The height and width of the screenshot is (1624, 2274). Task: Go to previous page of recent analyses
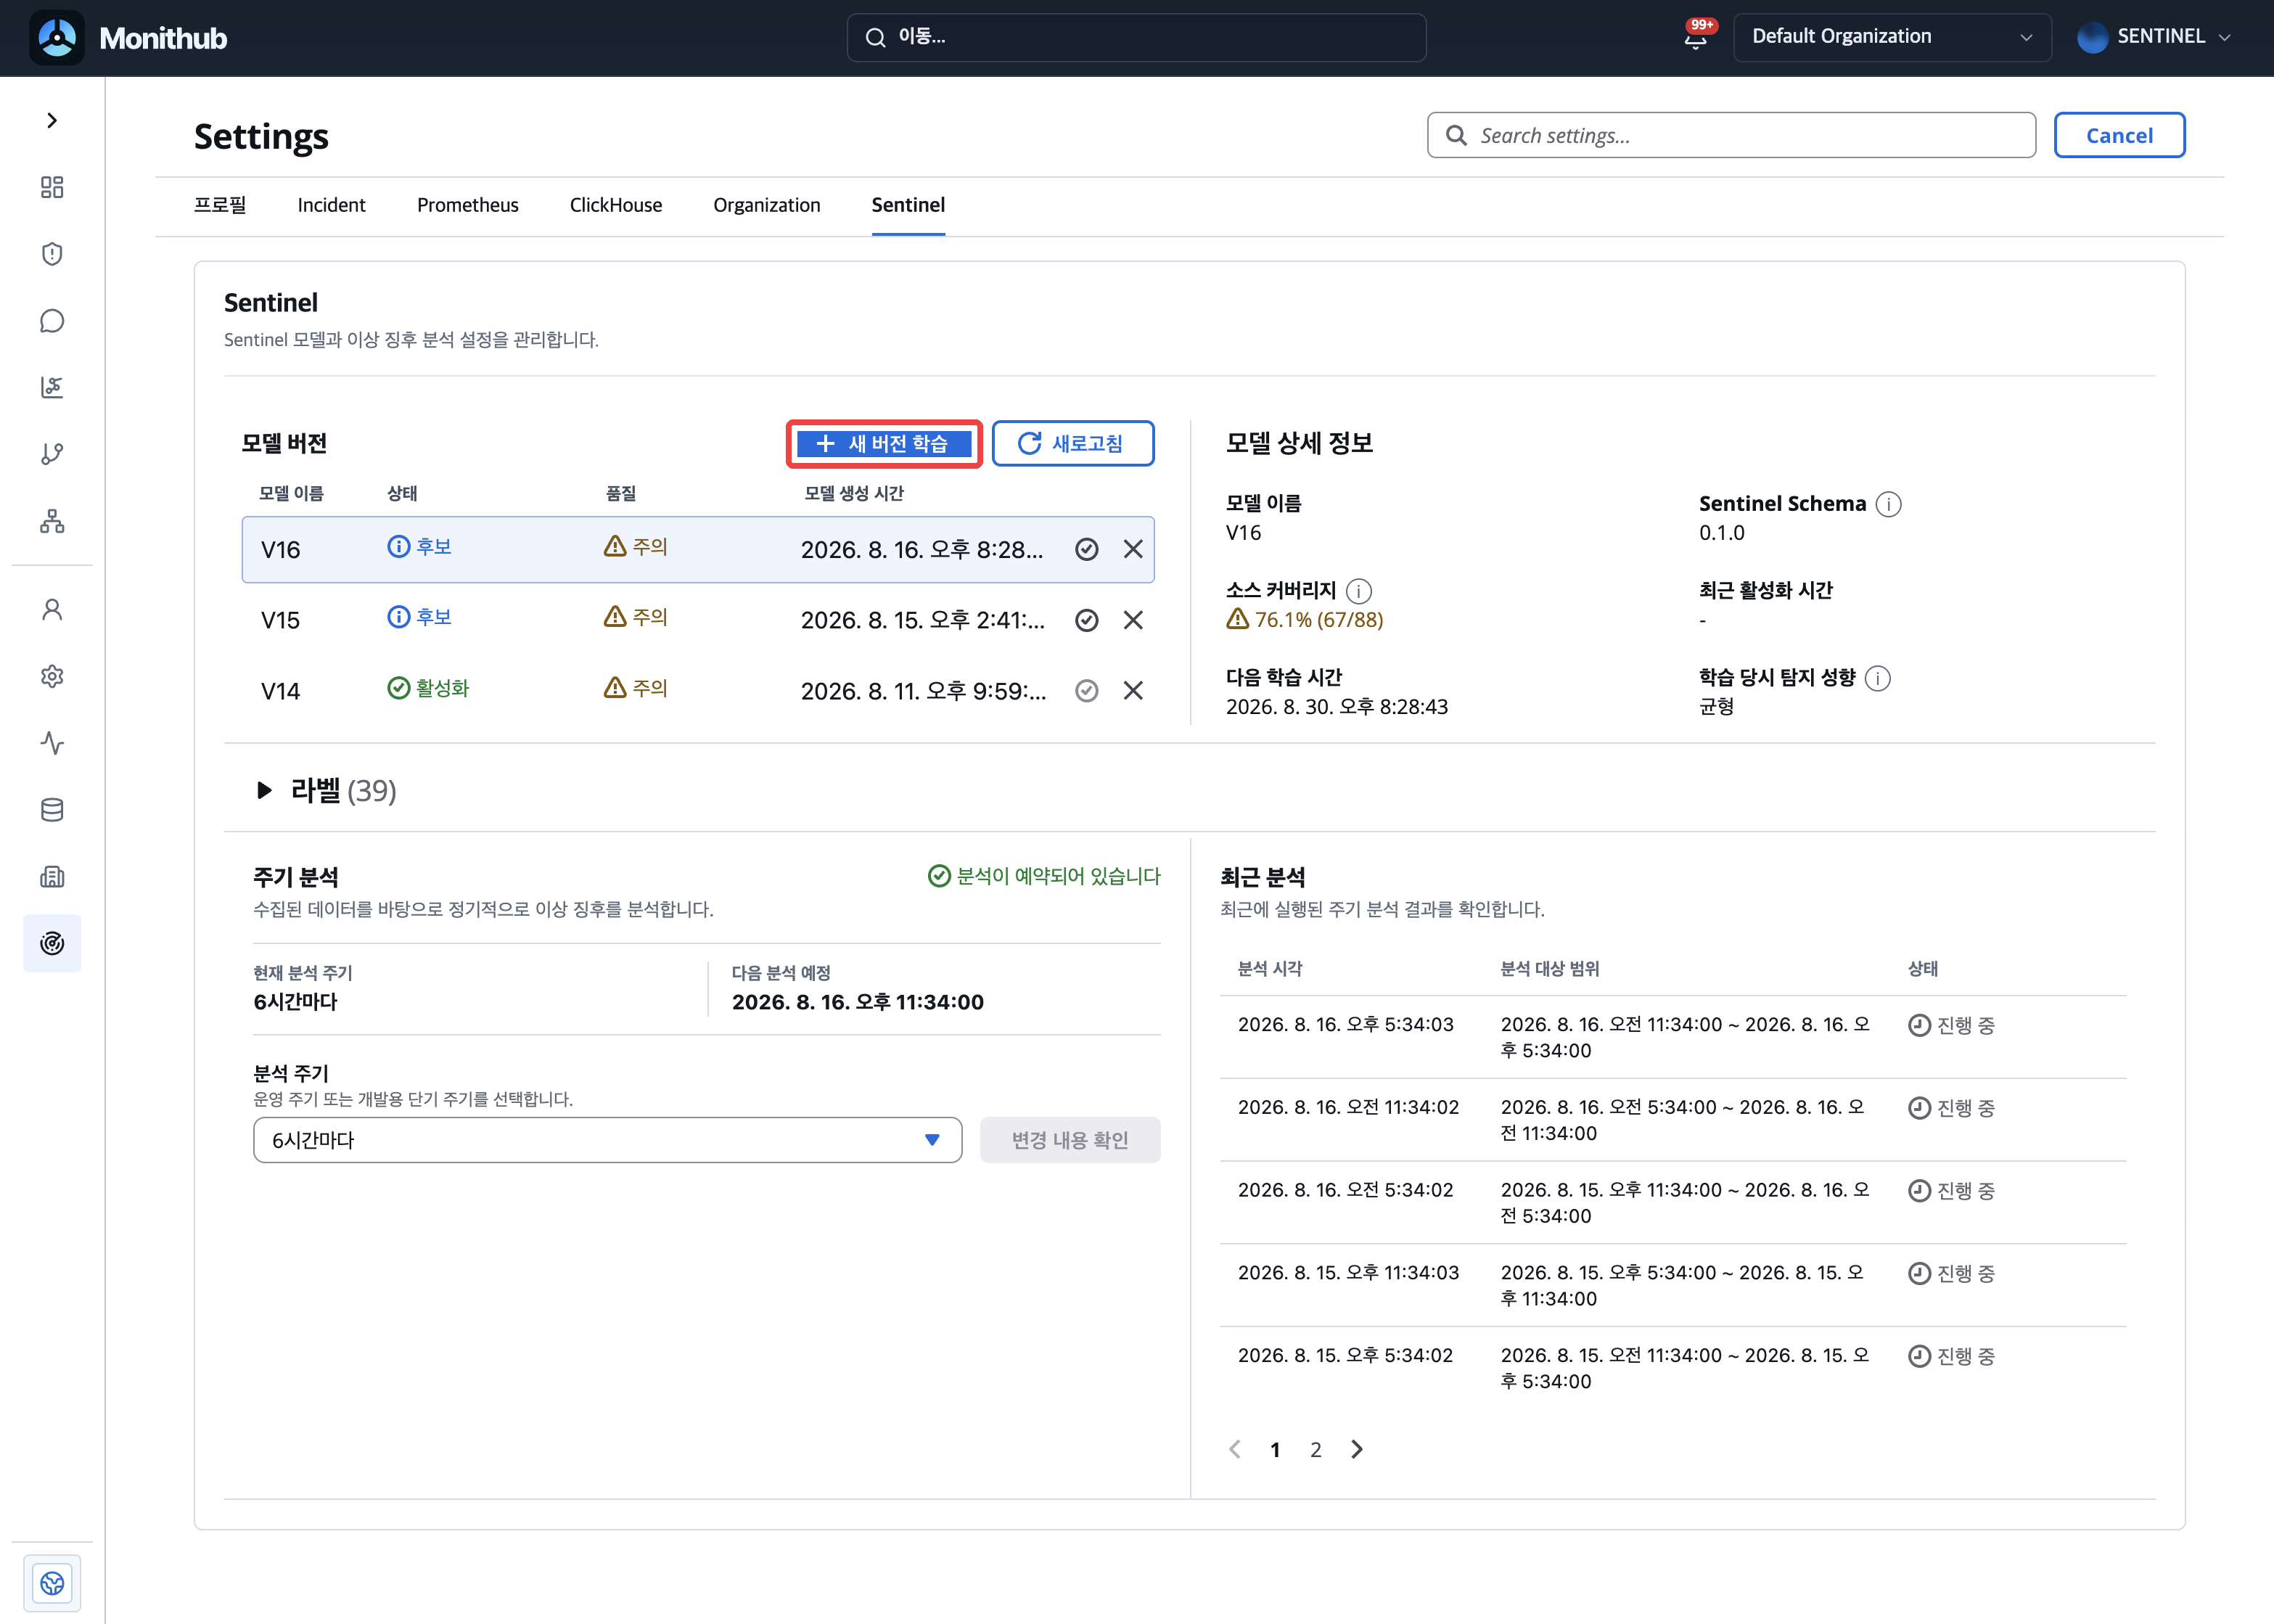(x=1235, y=1449)
